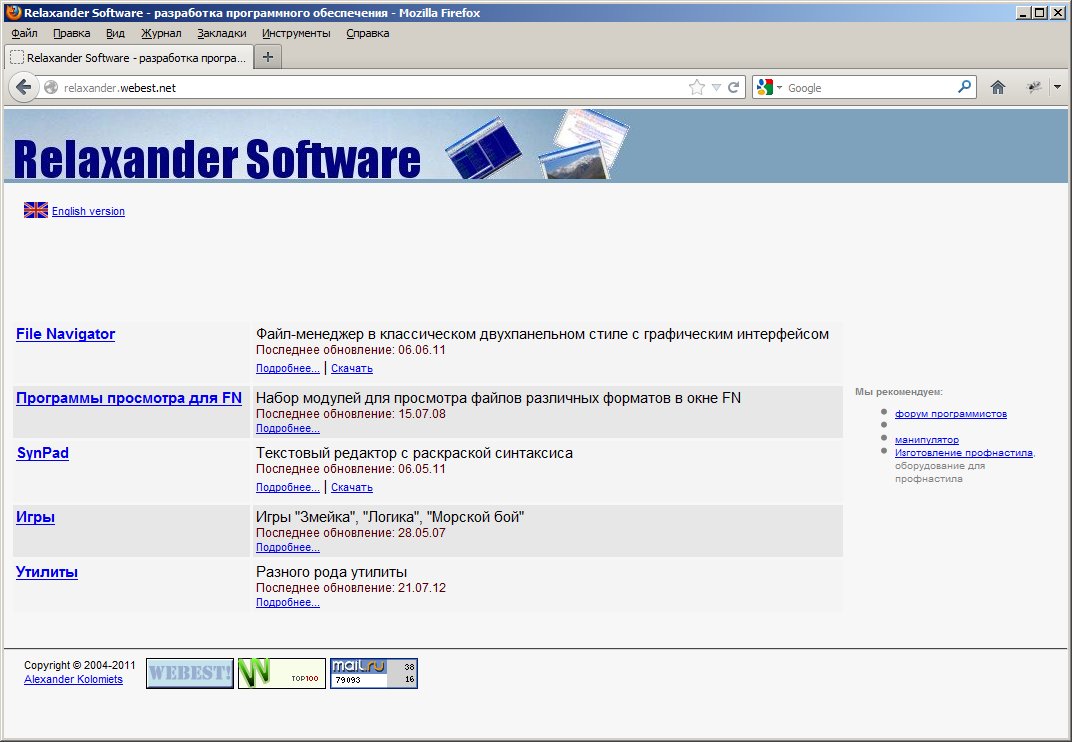Click the Google search engine icon
Viewport: 1072px width, 742px height.
[x=765, y=88]
